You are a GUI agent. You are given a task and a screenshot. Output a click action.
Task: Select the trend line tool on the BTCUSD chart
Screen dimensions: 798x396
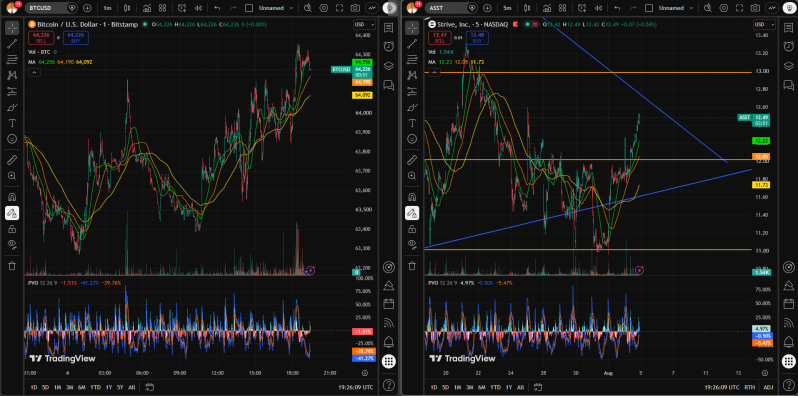click(x=12, y=44)
